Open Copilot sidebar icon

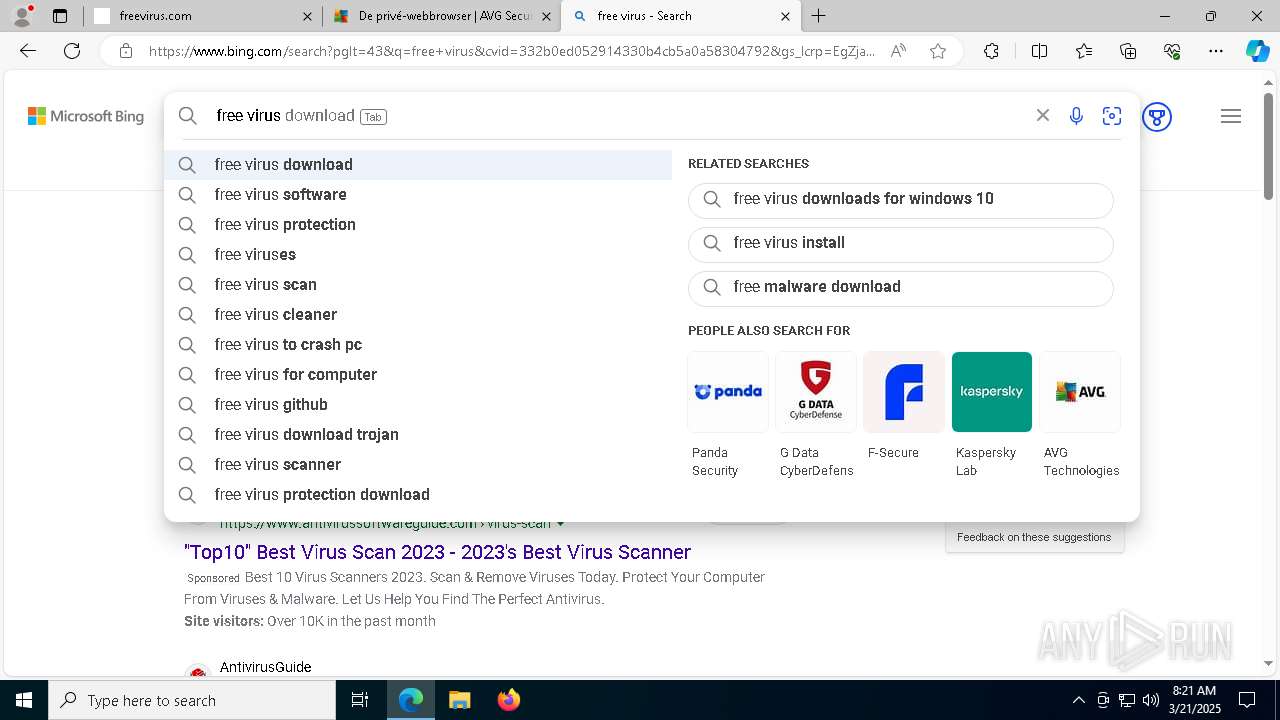(1257, 51)
